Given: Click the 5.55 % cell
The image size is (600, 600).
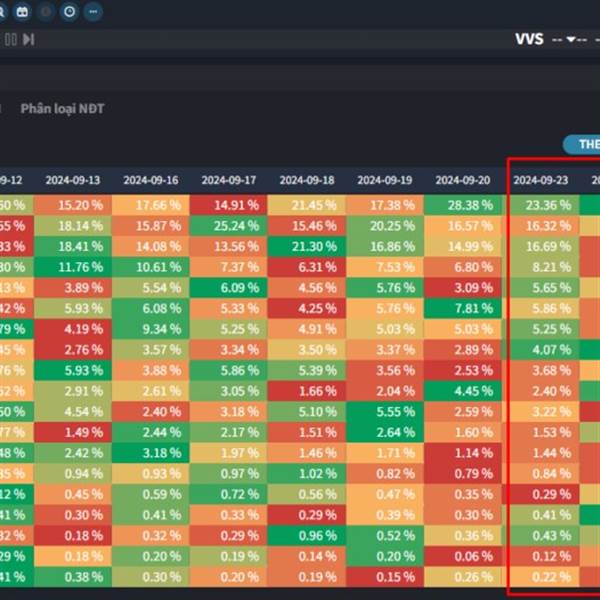Looking at the screenshot, I should coord(385,412).
